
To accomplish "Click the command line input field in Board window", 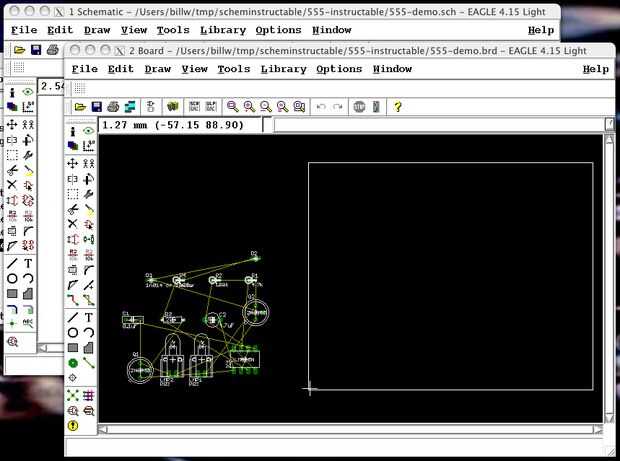I will click(x=439, y=125).
